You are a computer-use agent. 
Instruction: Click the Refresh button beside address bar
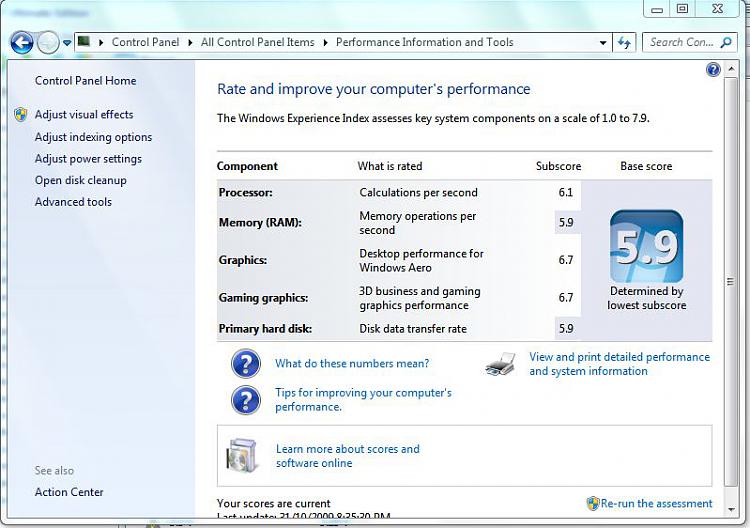(624, 43)
